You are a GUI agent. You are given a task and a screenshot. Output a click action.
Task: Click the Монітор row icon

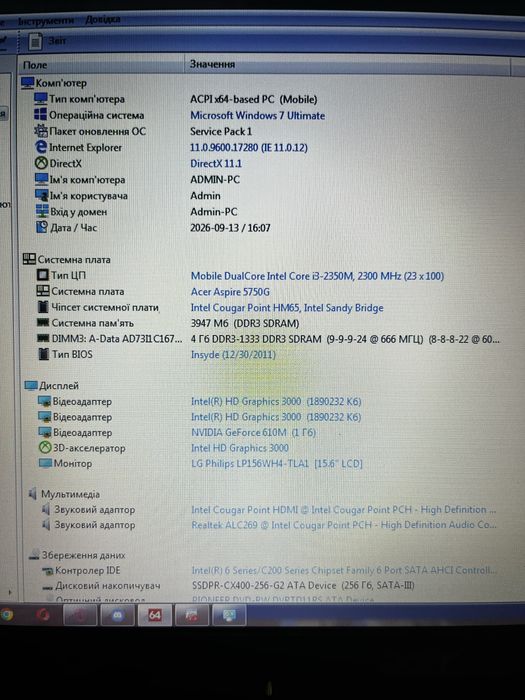pyautogui.click(x=46, y=463)
